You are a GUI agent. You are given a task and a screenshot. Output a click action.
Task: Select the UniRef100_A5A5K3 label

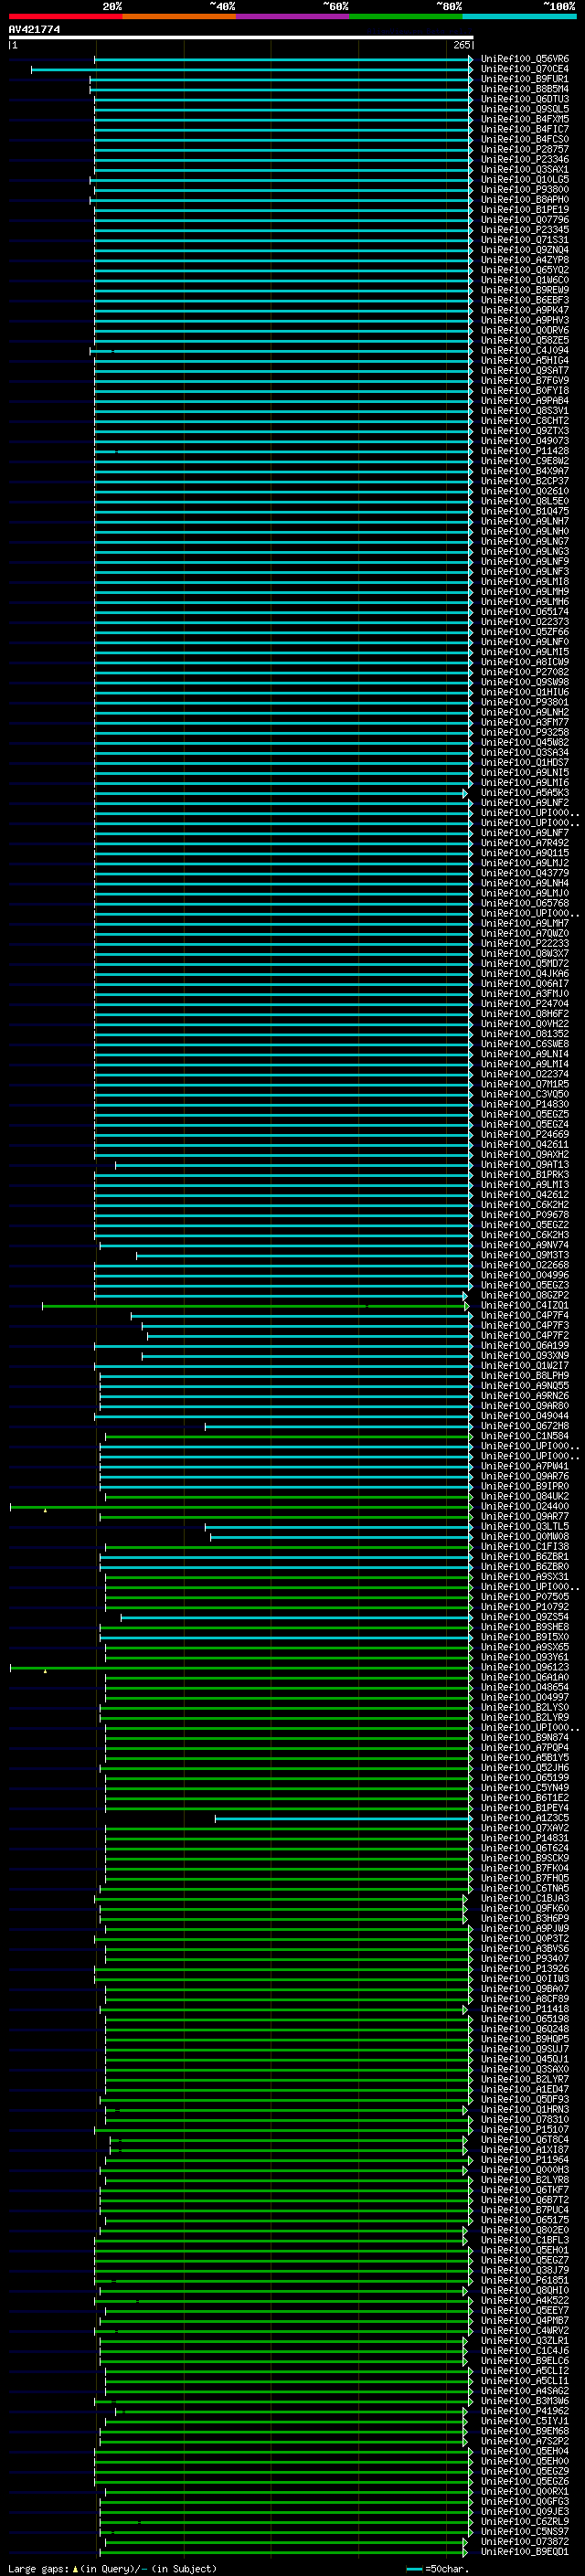tap(524, 793)
